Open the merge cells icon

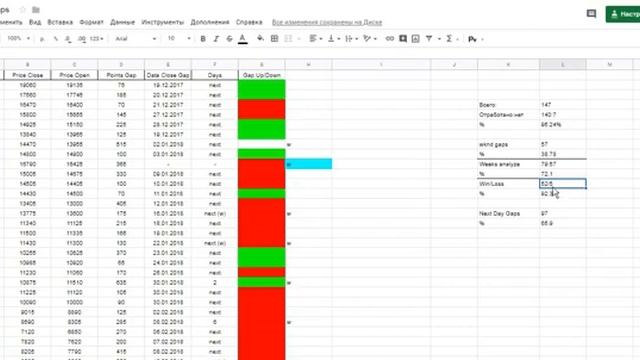tap(288, 39)
